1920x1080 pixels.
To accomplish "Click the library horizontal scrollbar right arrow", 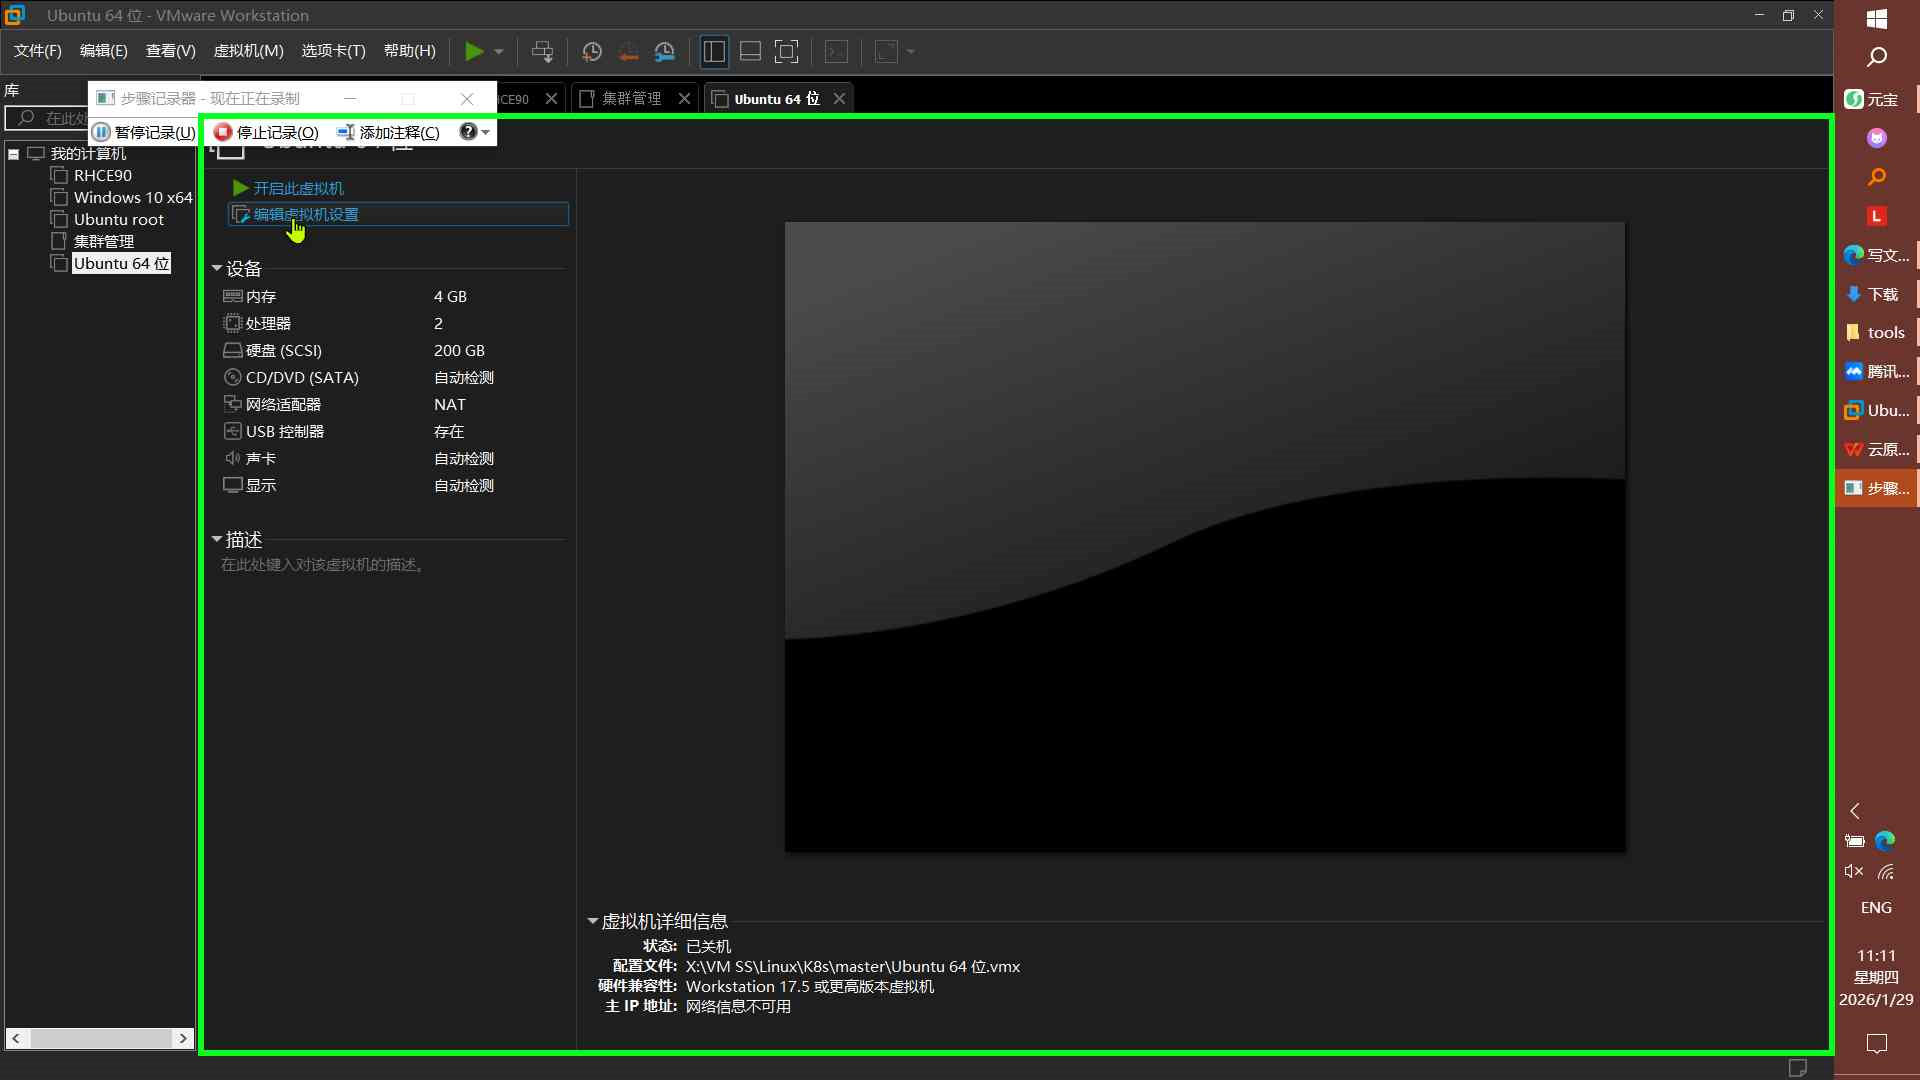I will (x=183, y=1038).
